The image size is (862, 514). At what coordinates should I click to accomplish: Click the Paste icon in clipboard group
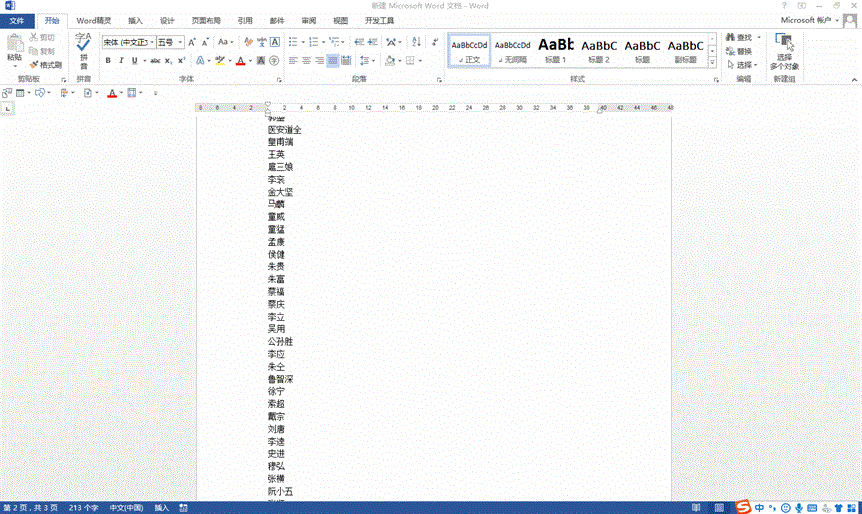pos(14,47)
